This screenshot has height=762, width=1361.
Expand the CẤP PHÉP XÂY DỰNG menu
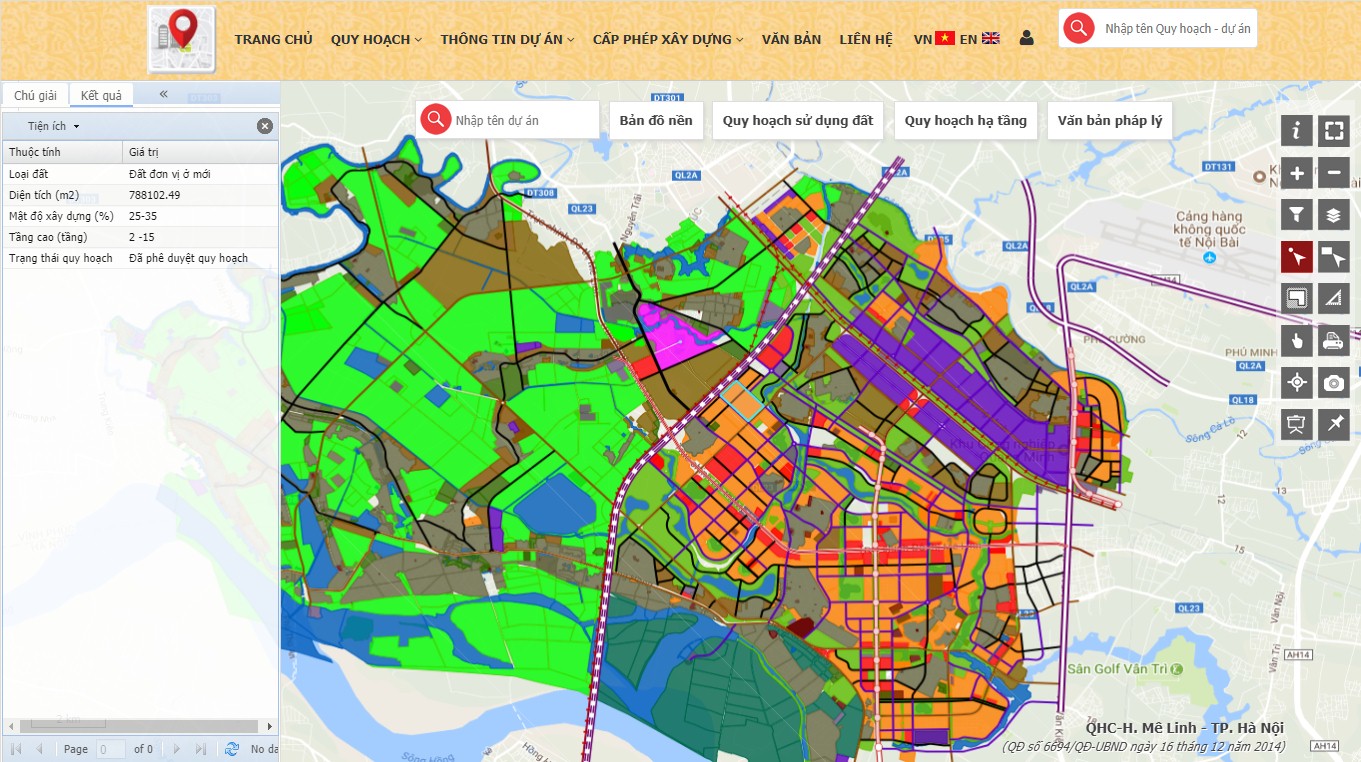(x=668, y=39)
